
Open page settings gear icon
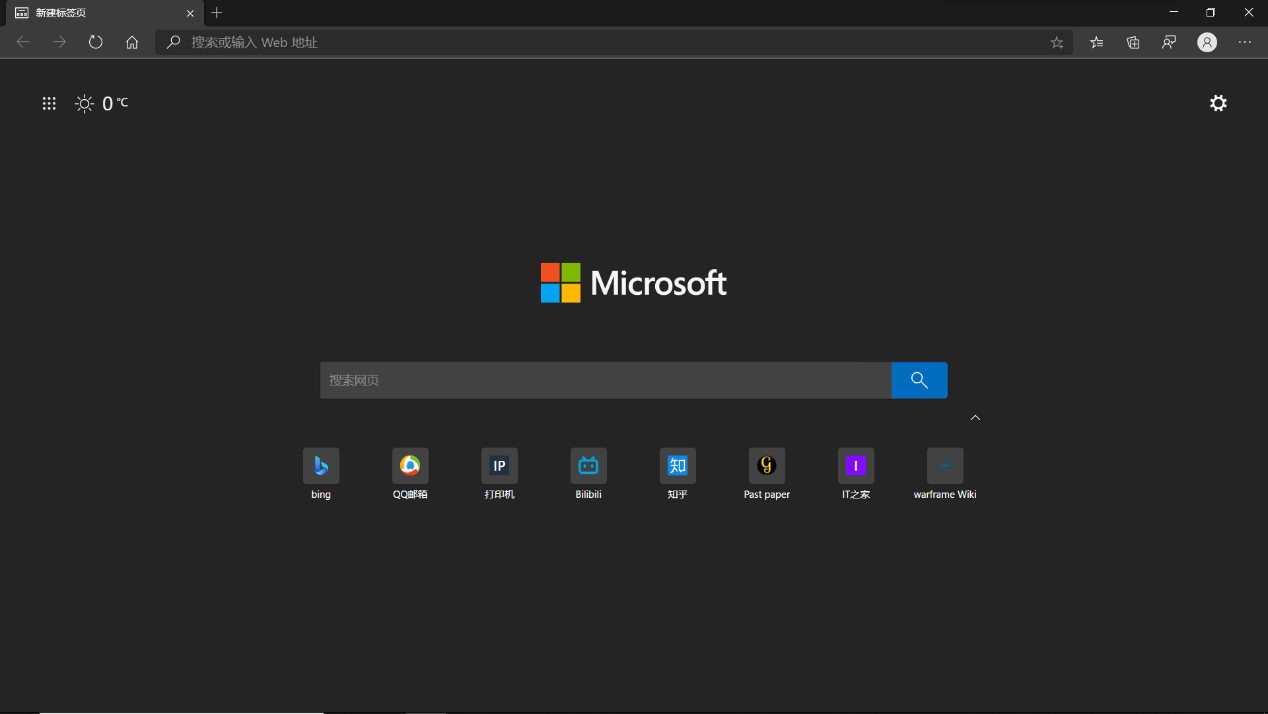point(1218,103)
